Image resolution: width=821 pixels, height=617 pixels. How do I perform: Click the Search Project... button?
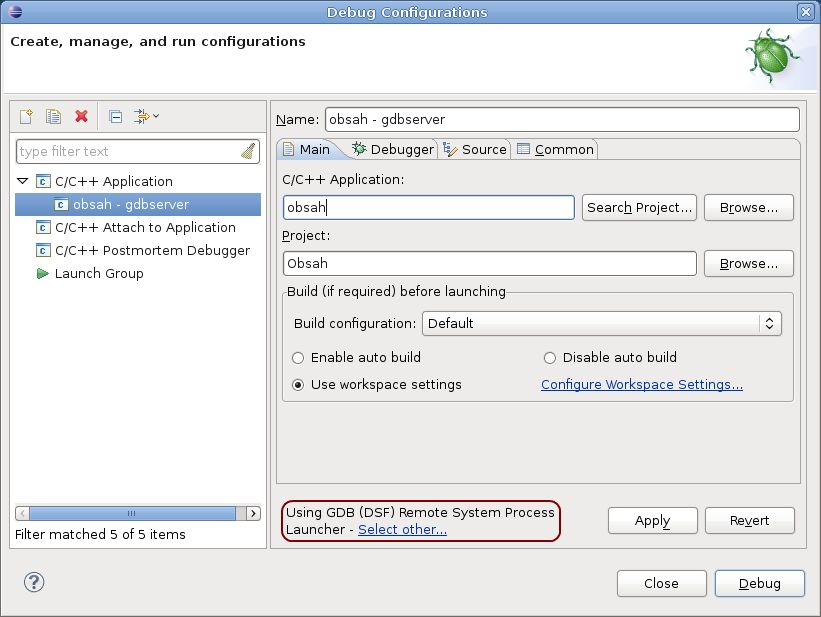(x=639, y=207)
